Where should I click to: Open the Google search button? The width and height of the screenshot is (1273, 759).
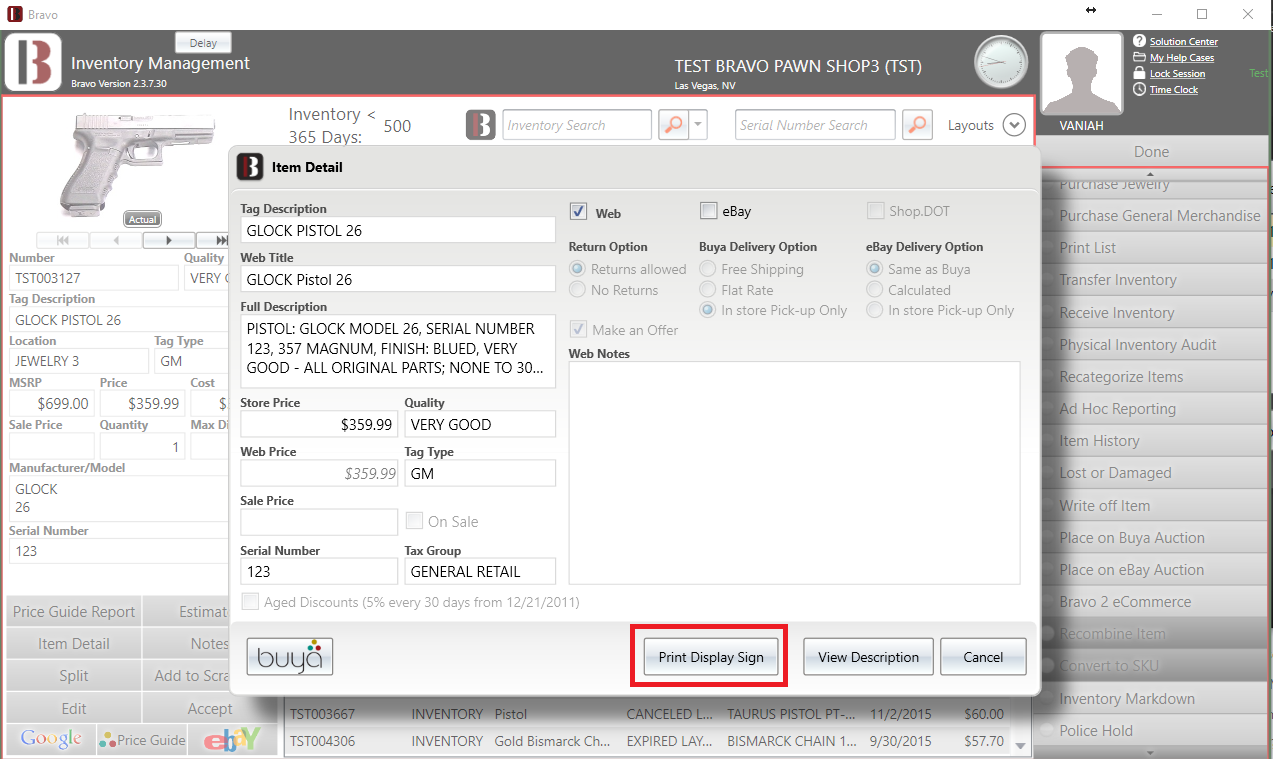pos(51,740)
